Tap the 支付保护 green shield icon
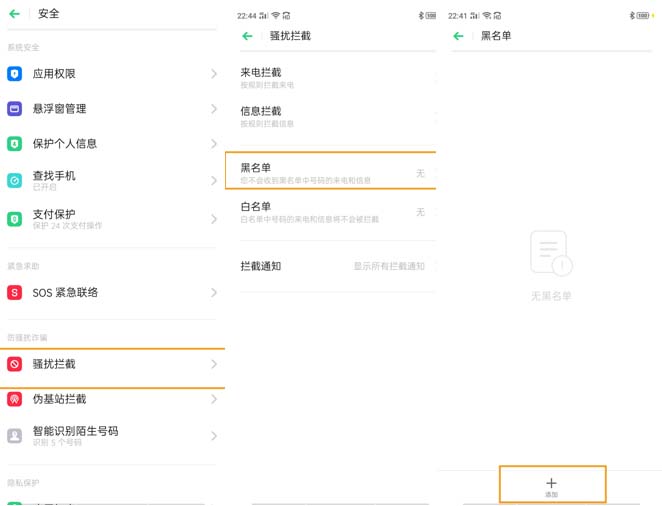The image size is (662, 506). (15, 219)
